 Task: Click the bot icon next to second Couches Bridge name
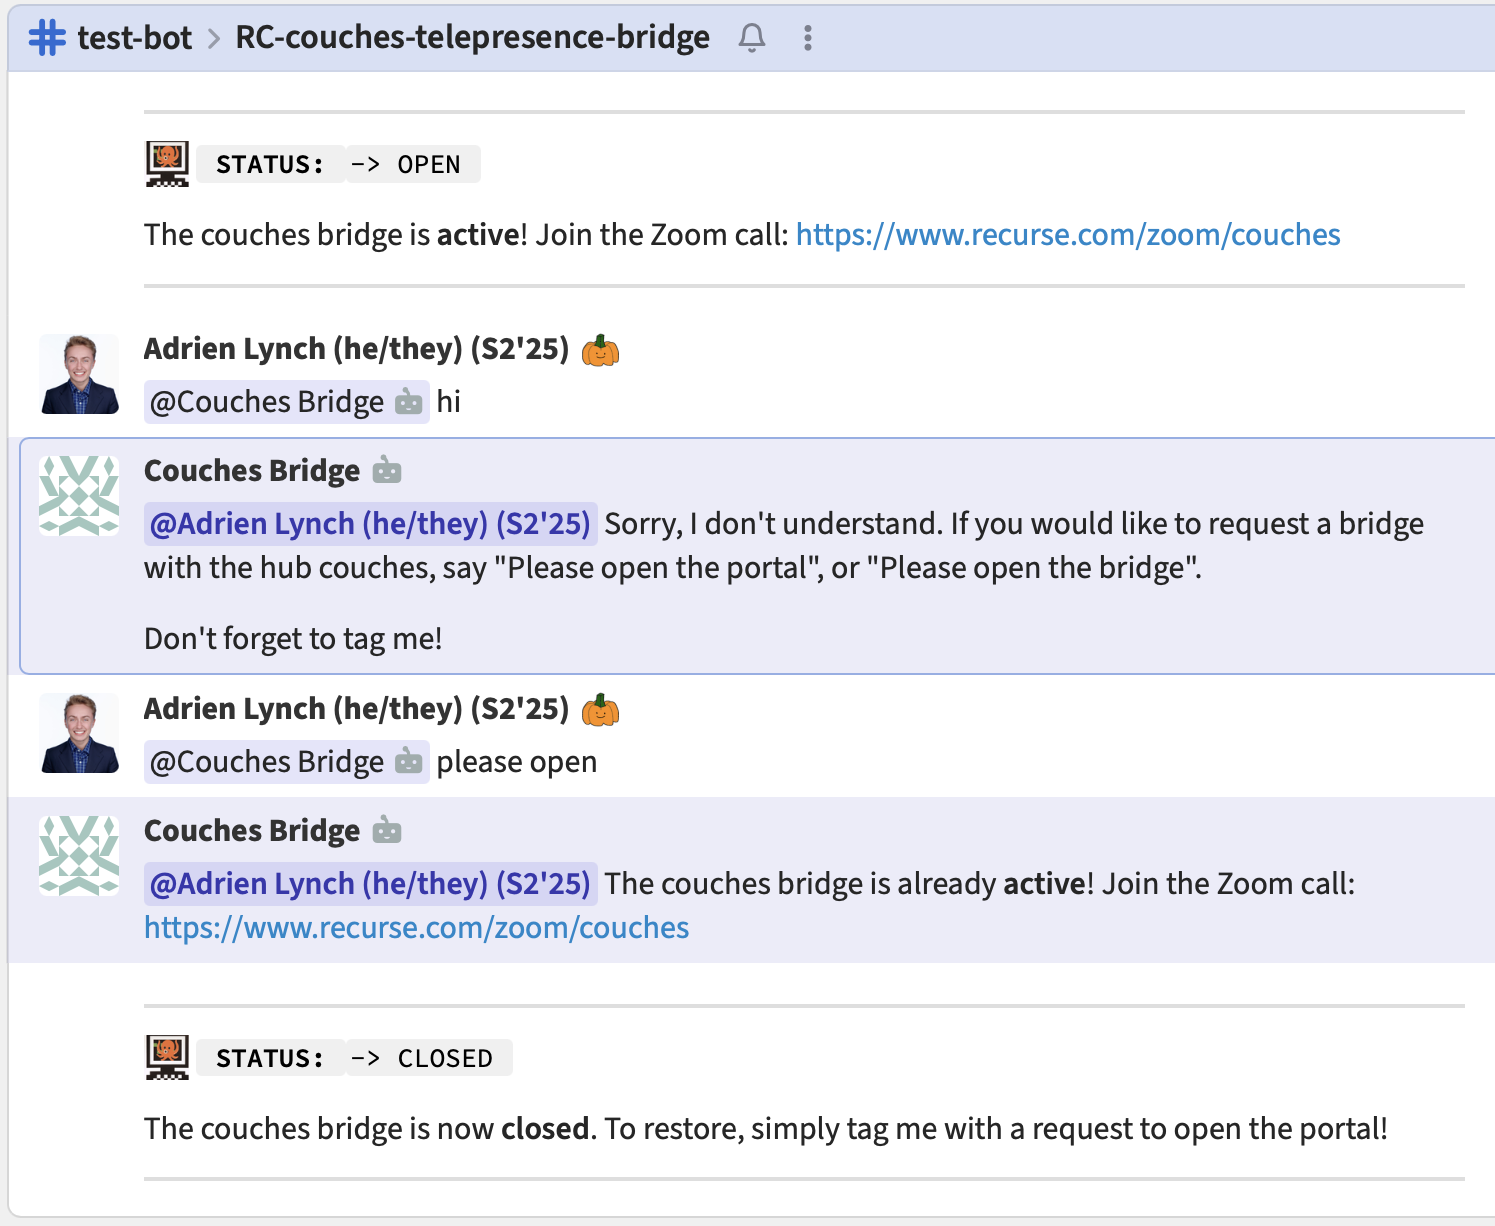[387, 831]
